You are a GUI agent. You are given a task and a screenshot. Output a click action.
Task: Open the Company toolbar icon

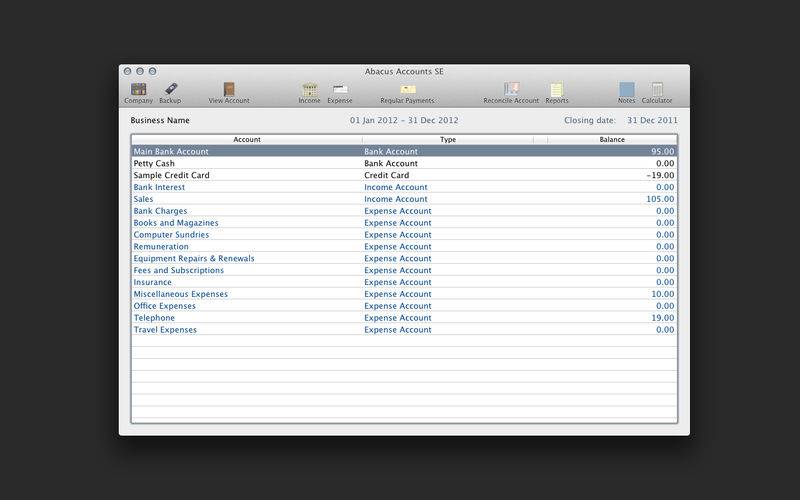click(x=138, y=93)
